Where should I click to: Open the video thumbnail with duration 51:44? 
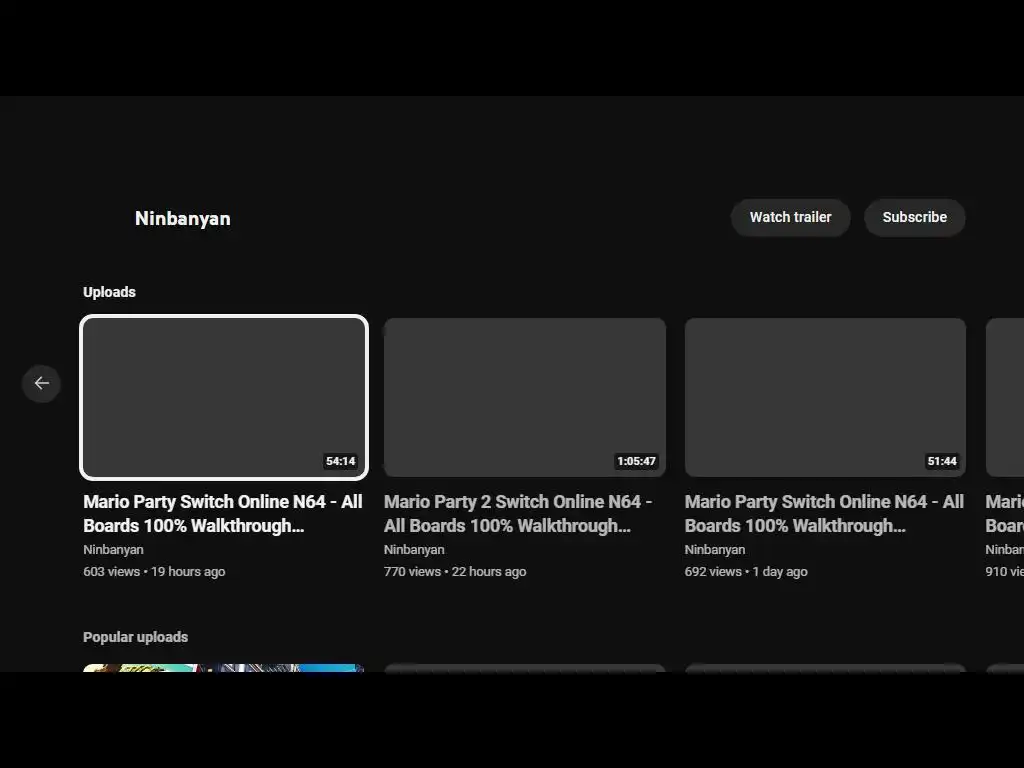point(825,398)
